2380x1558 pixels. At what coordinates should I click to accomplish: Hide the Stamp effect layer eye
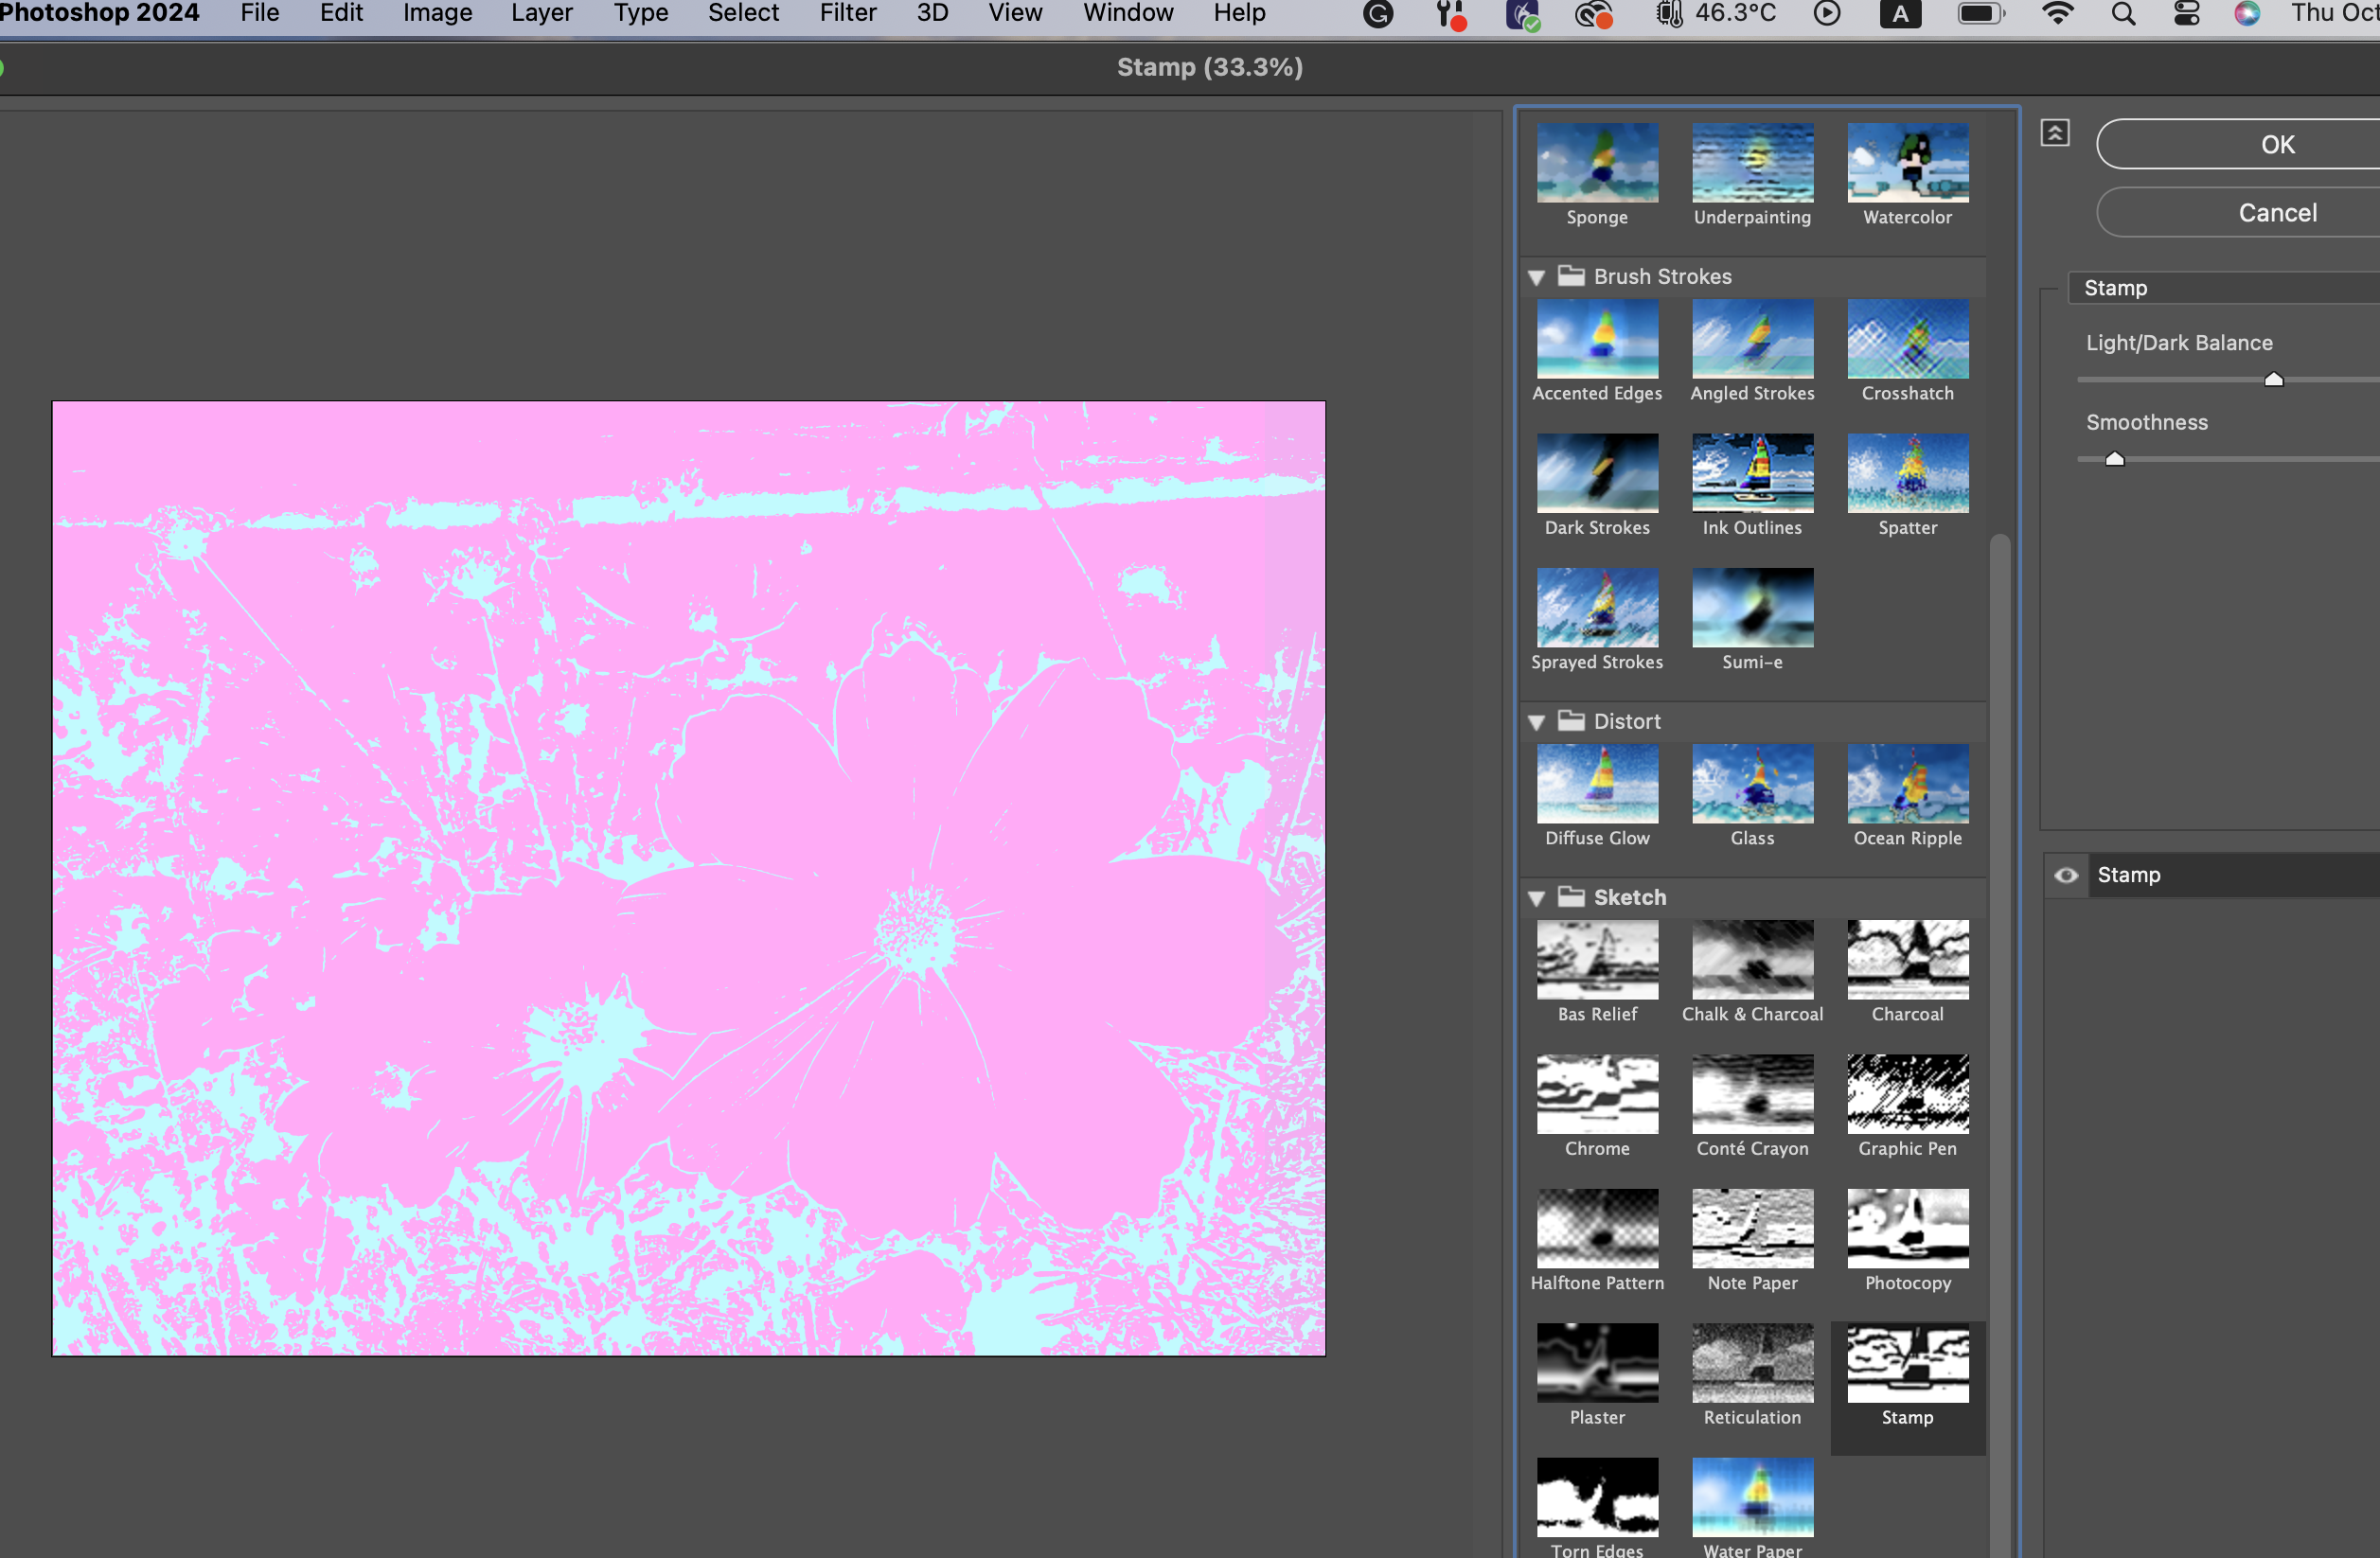tap(2066, 876)
